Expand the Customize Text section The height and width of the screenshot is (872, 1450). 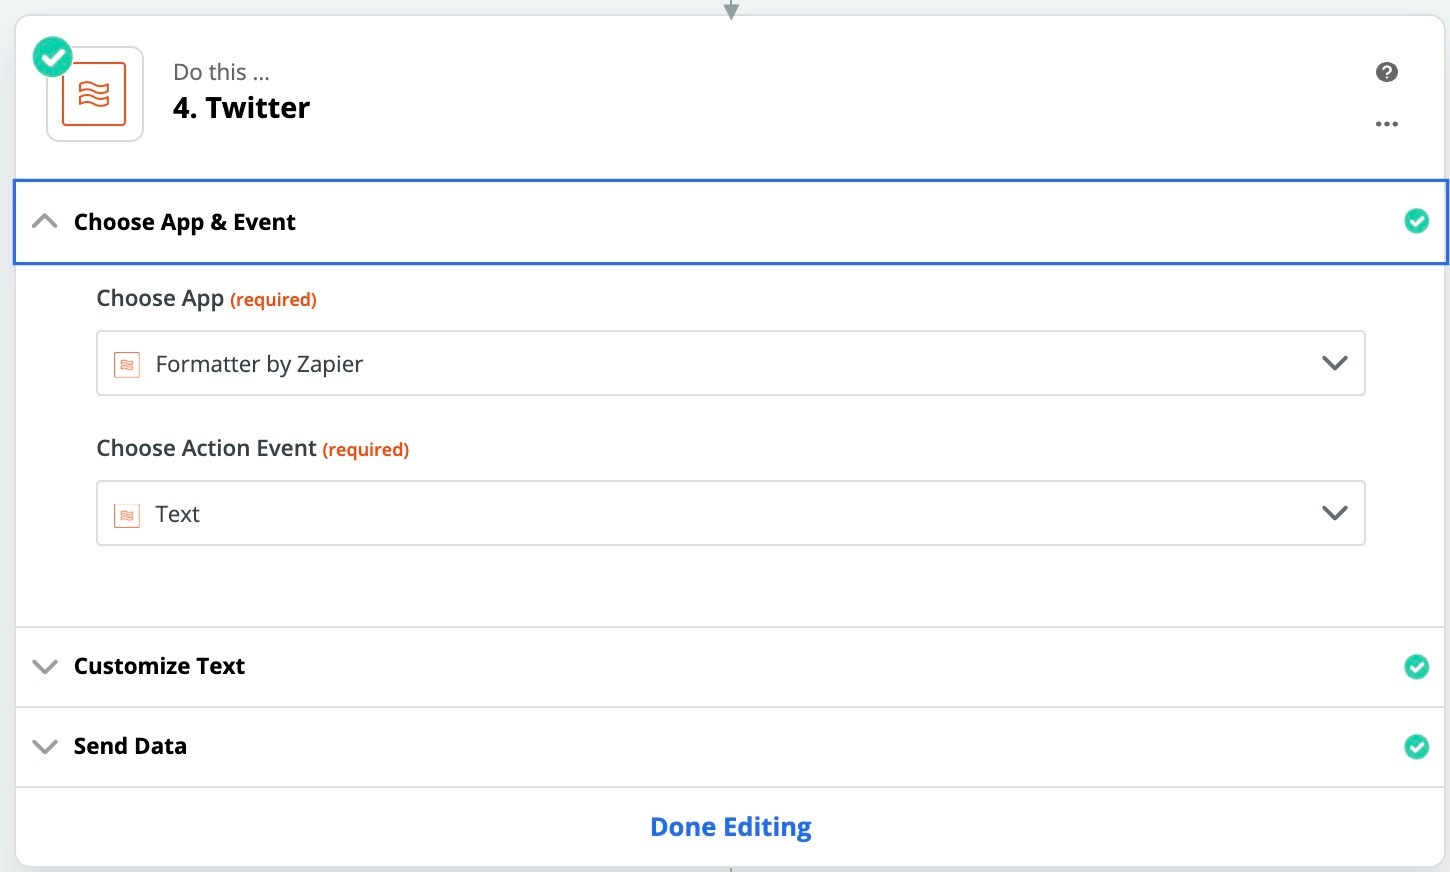coord(45,666)
